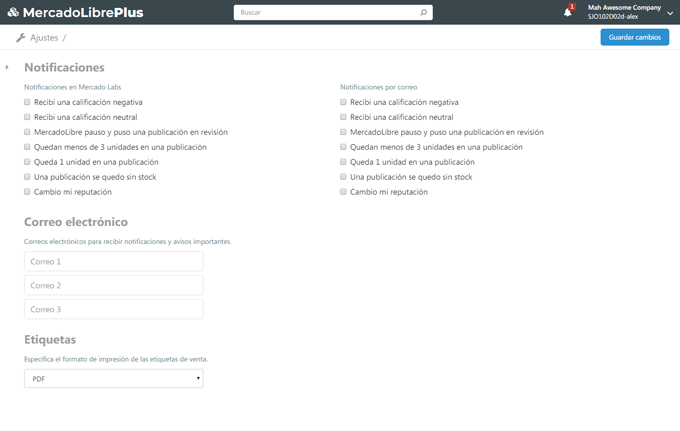The height and width of the screenshot is (431, 680).
Task: Click the Ajustes wrench icon
Action: point(20,37)
